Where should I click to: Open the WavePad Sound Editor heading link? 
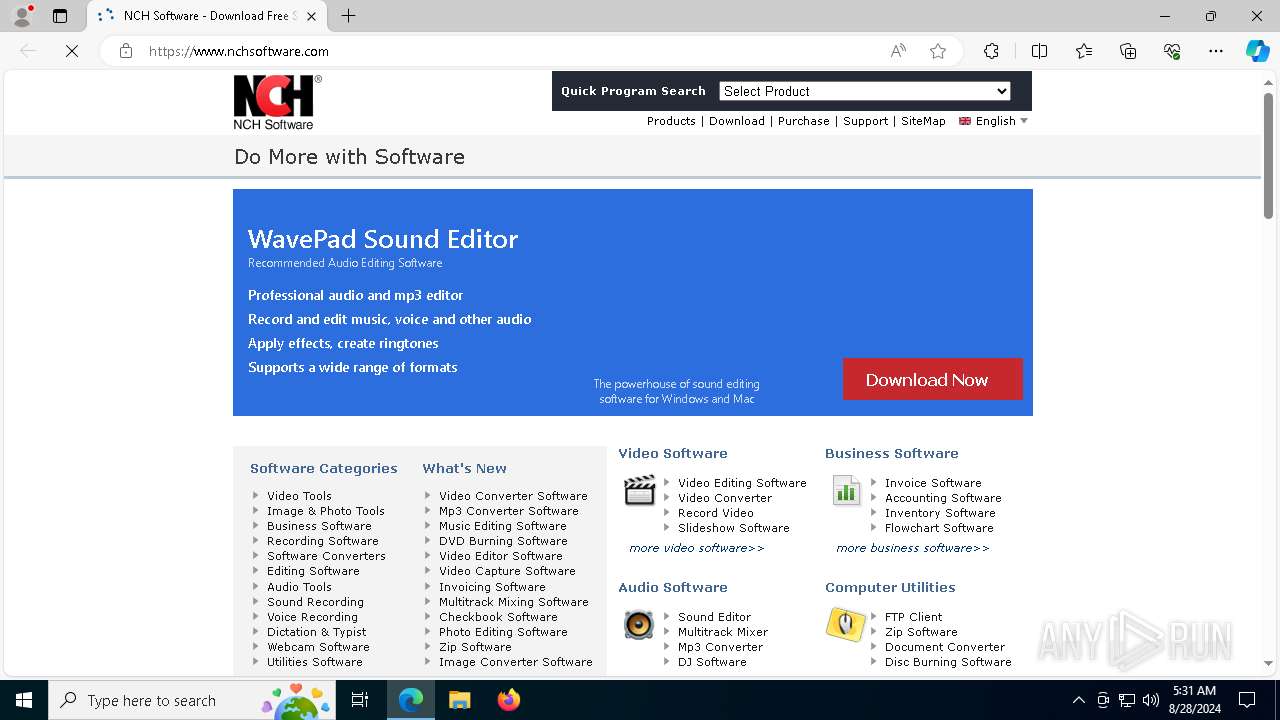pyautogui.click(x=383, y=239)
